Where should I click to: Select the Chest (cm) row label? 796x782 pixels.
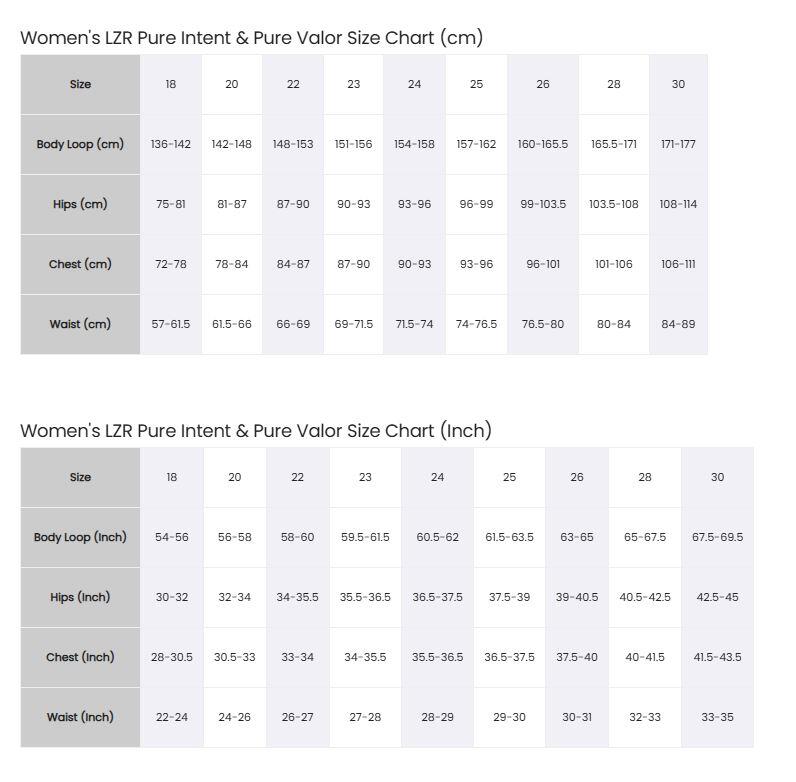(x=80, y=264)
